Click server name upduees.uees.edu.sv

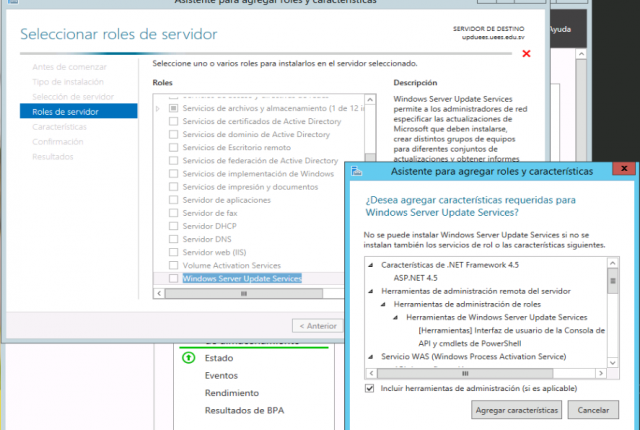coord(493,37)
